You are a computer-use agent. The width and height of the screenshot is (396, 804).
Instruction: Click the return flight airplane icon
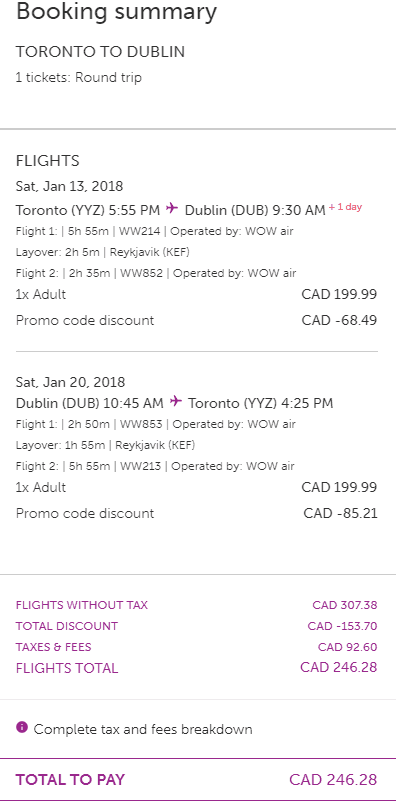pos(176,401)
